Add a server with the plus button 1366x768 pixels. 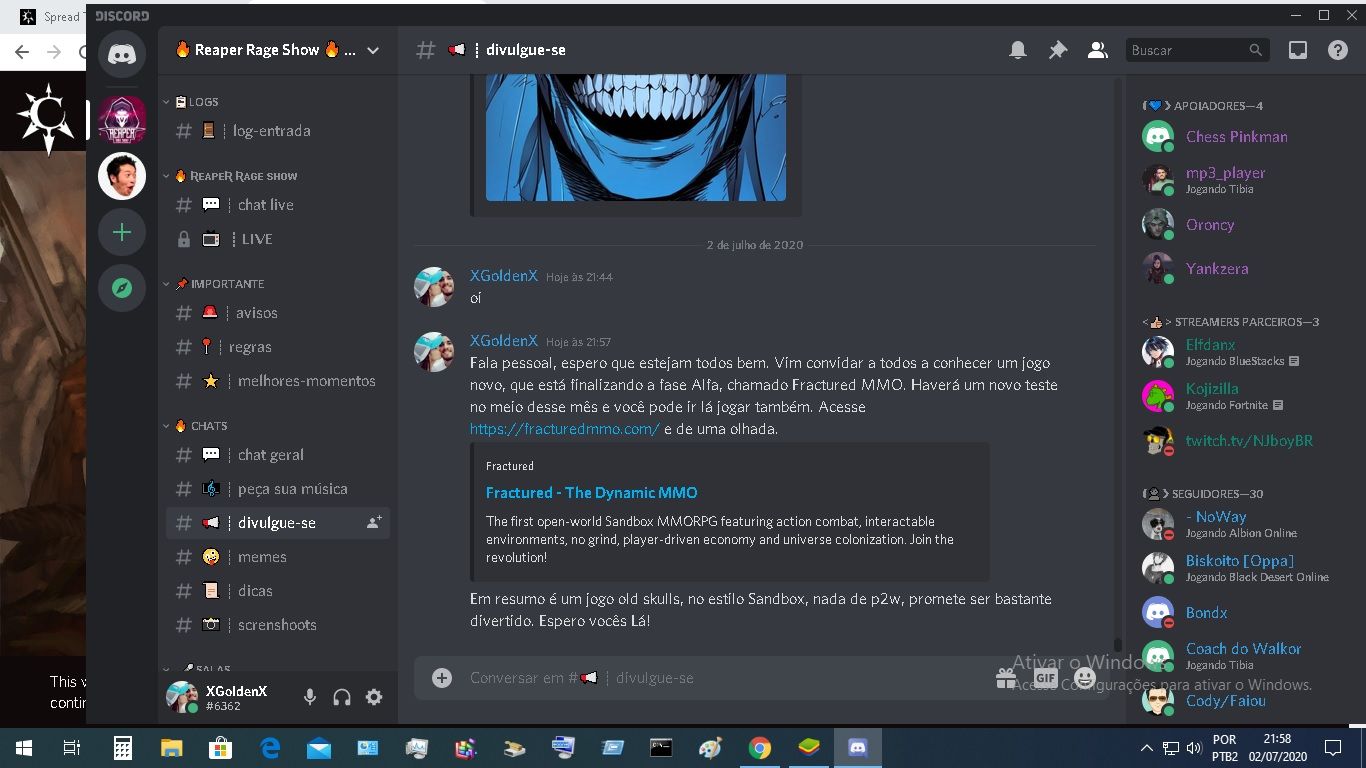pyautogui.click(x=122, y=233)
